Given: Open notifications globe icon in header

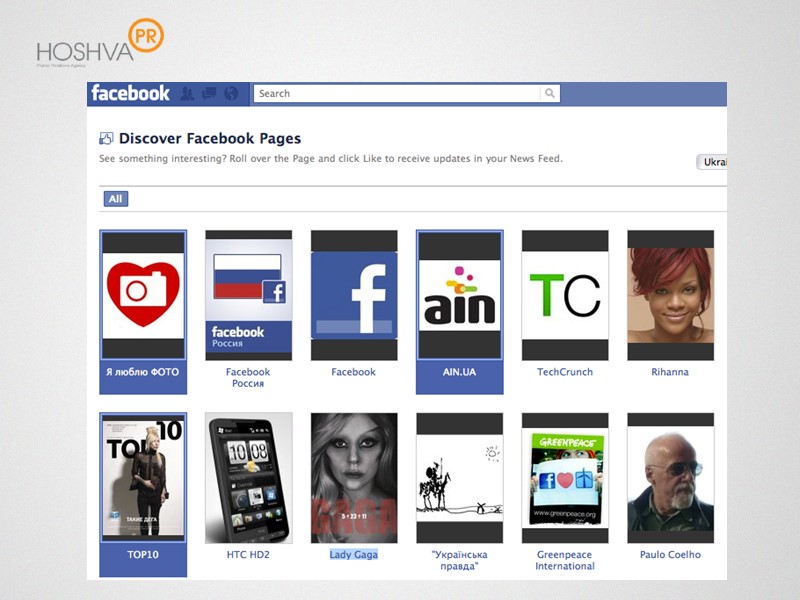Looking at the screenshot, I should 231,94.
